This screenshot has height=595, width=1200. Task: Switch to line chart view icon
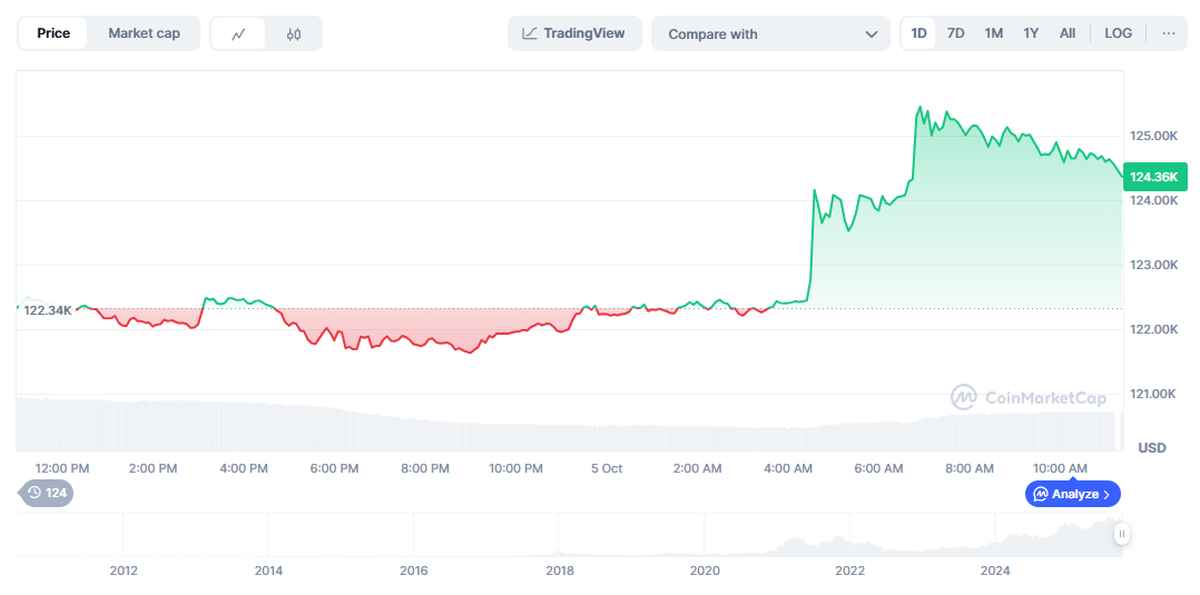[238, 33]
